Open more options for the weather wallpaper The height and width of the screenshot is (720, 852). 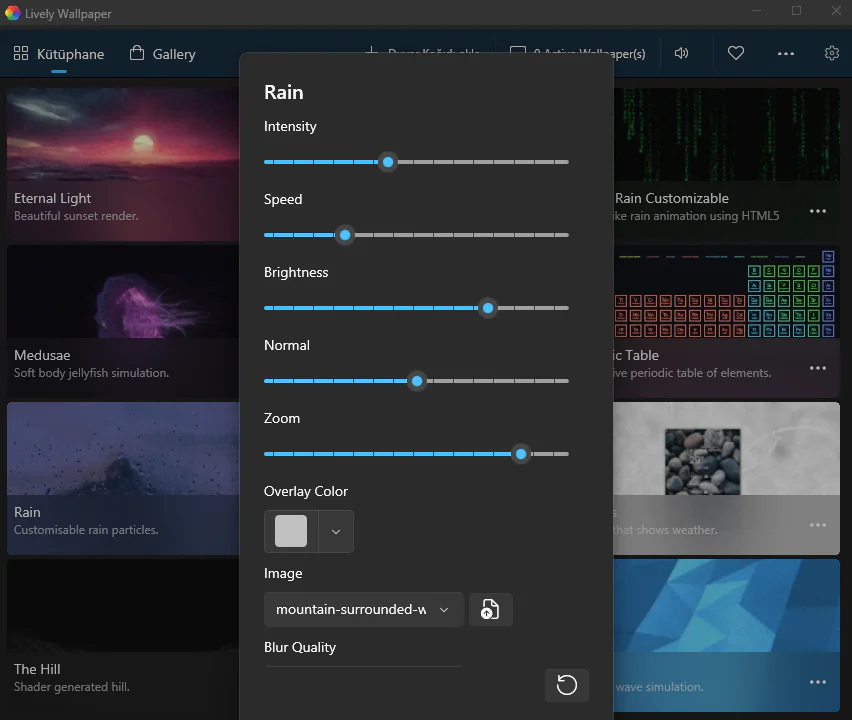(x=818, y=525)
